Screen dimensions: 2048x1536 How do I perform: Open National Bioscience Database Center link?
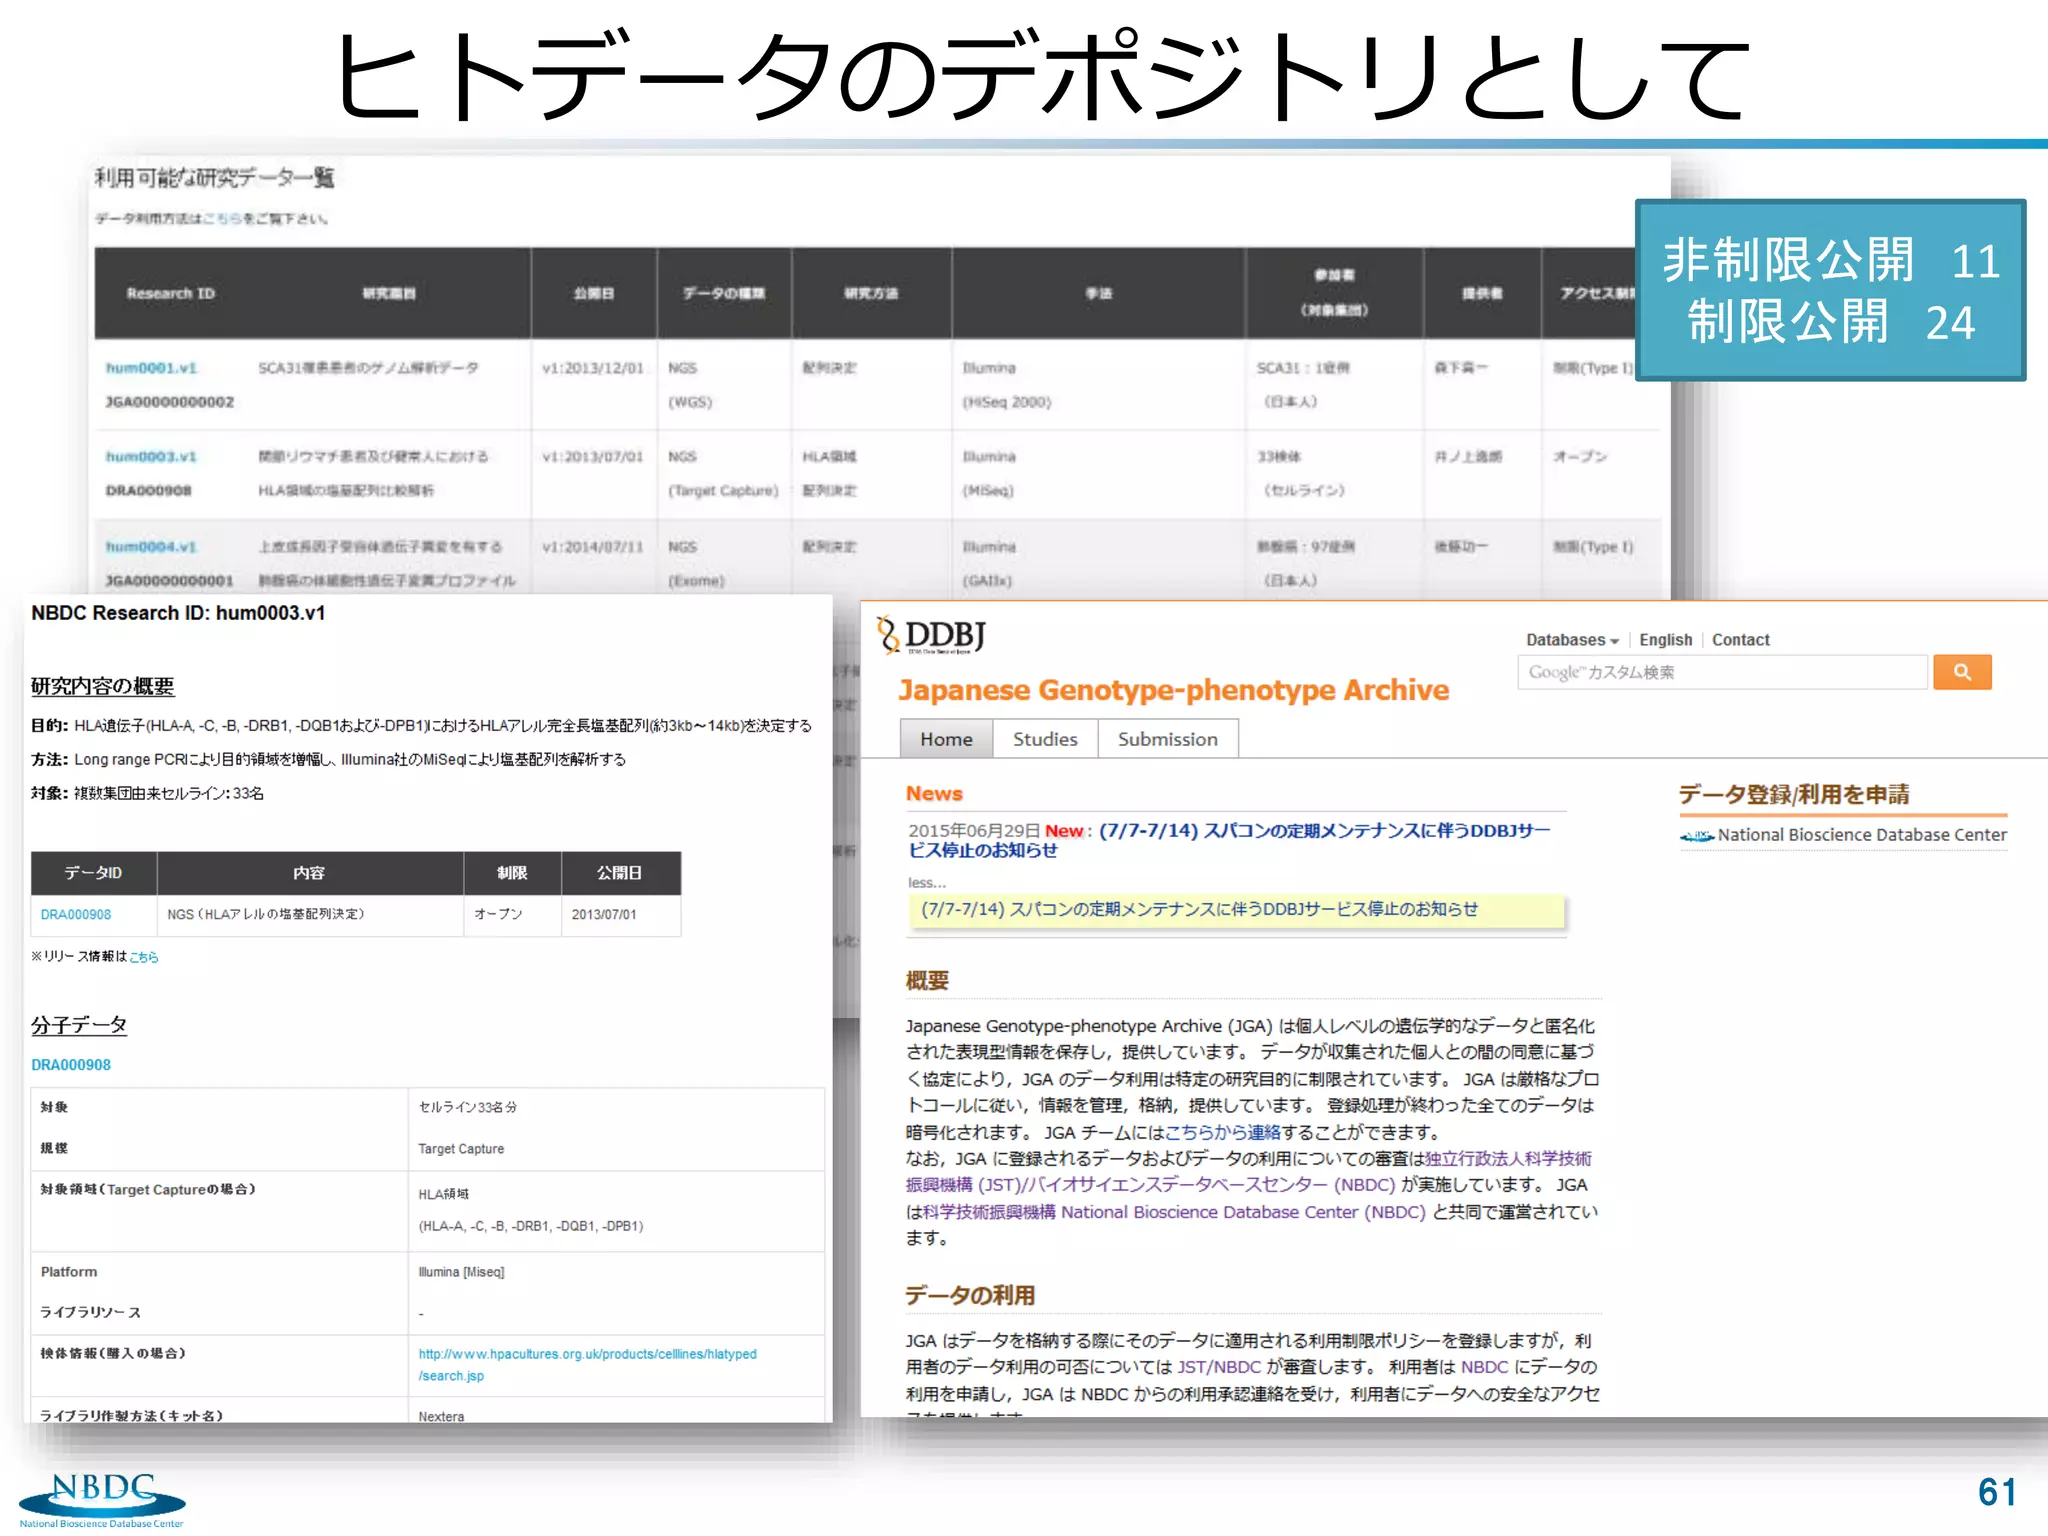[1861, 835]
